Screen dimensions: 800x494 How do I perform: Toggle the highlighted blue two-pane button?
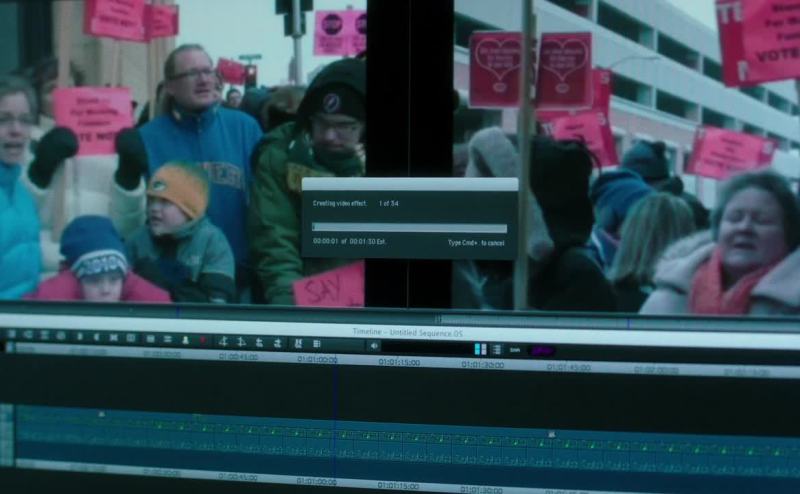480,349
